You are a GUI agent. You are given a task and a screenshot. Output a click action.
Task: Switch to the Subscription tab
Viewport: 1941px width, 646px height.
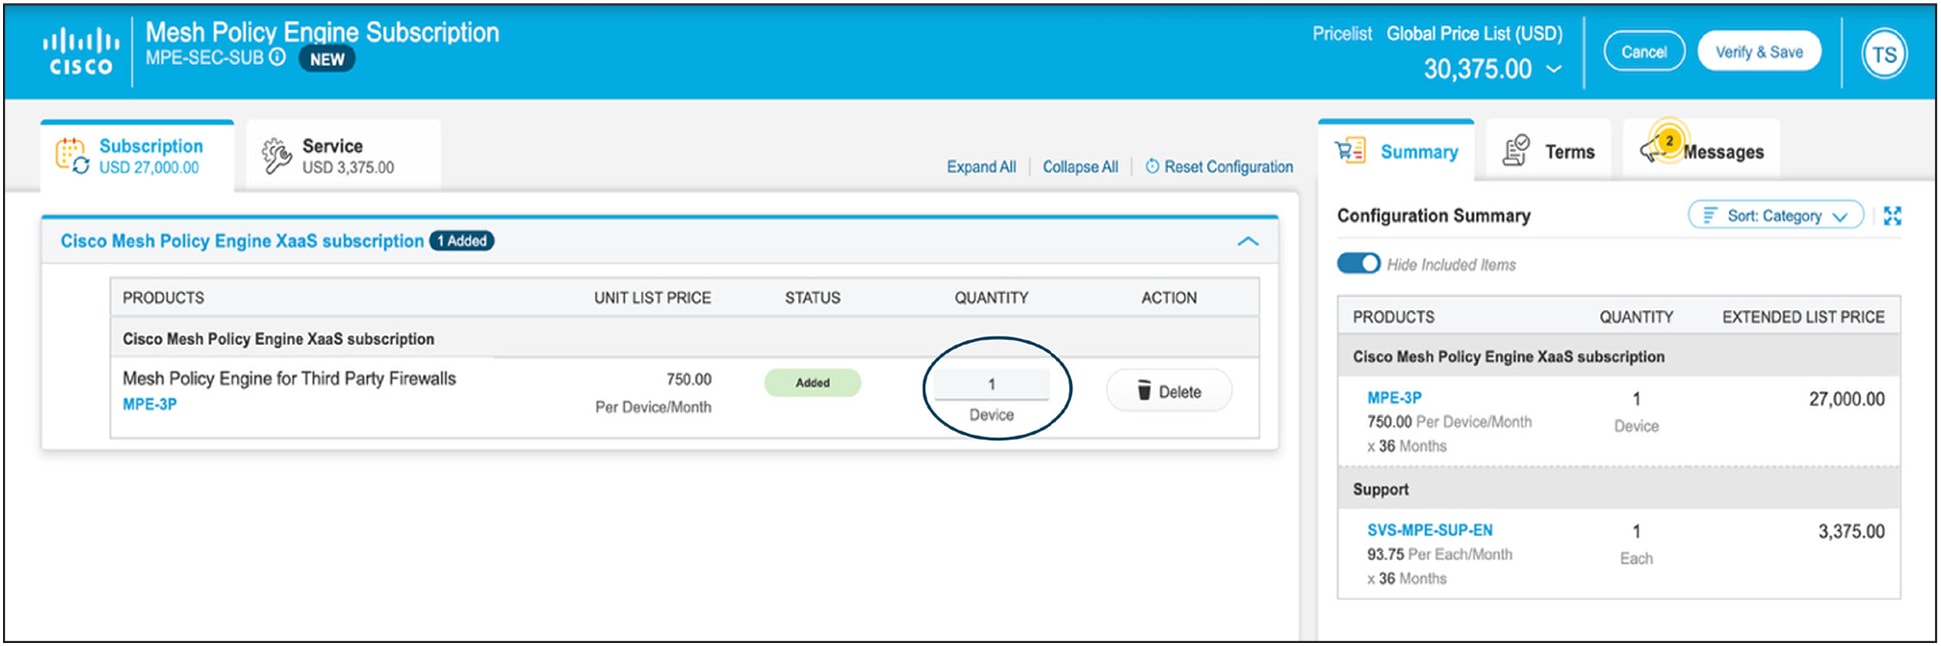(137, 156)
